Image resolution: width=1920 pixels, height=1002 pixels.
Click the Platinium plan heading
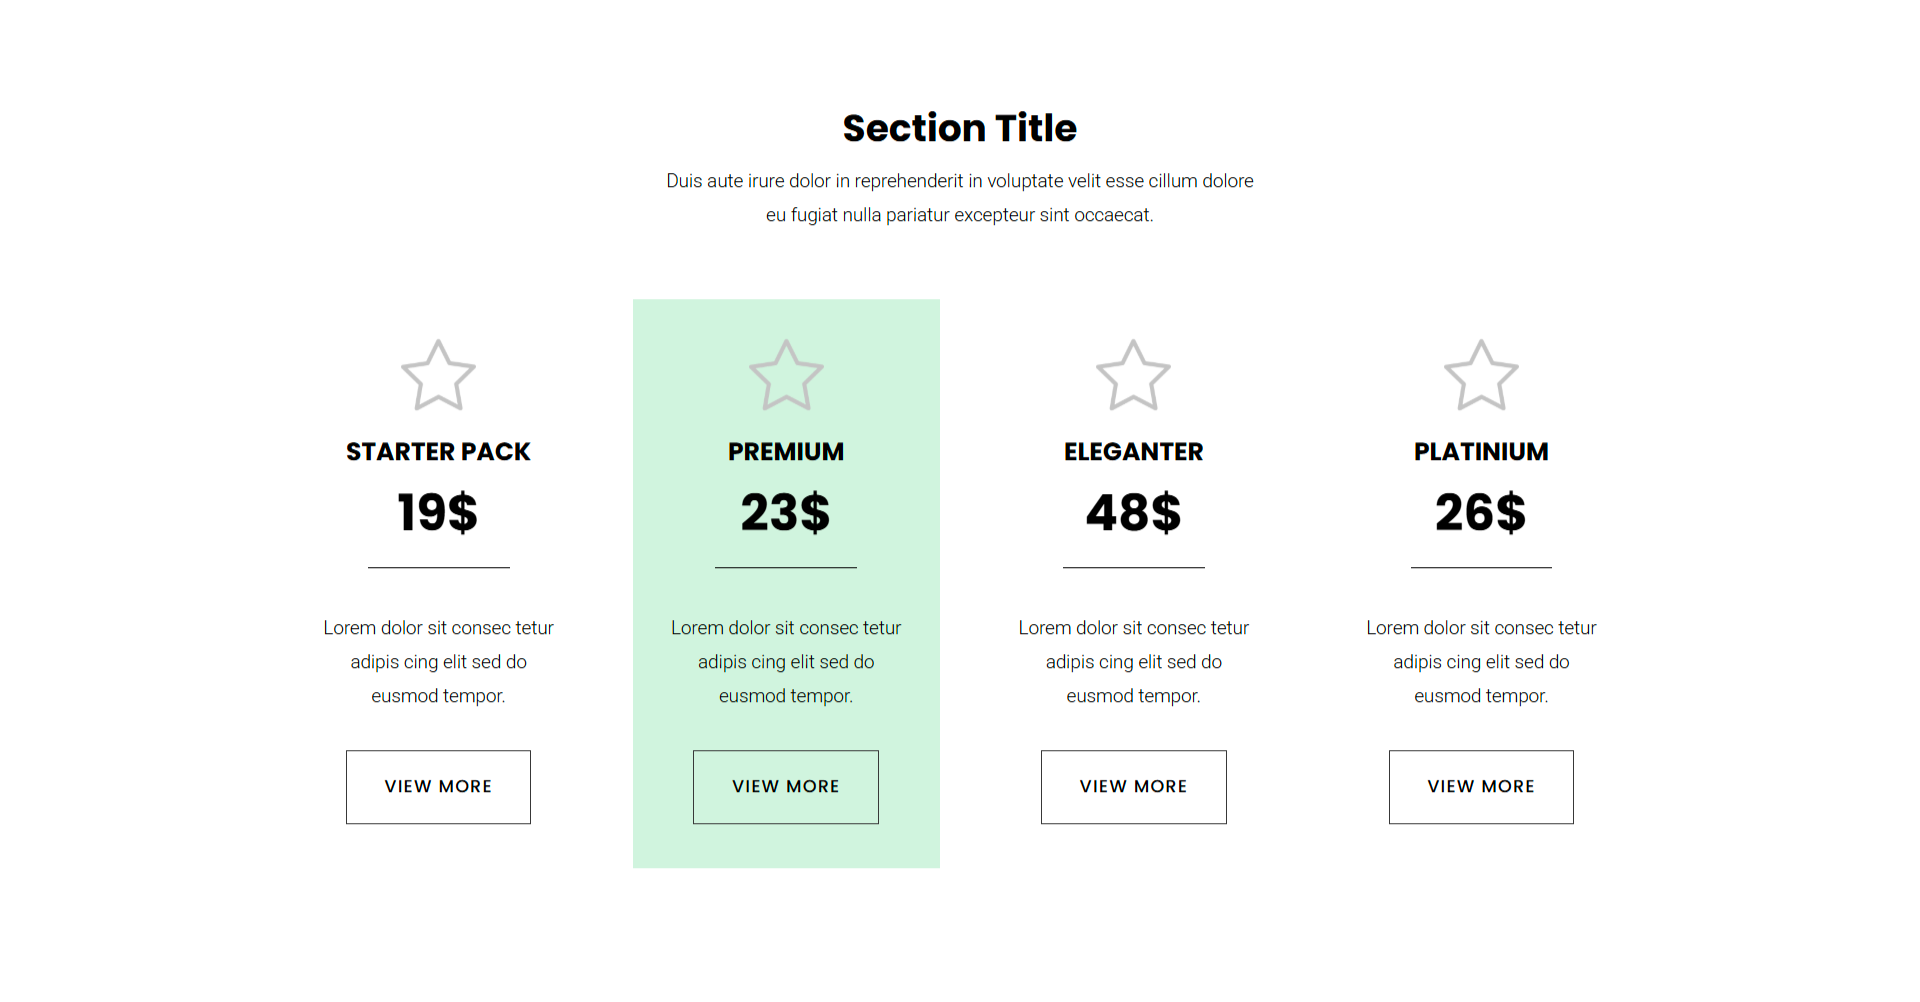tap(1481, 452)
